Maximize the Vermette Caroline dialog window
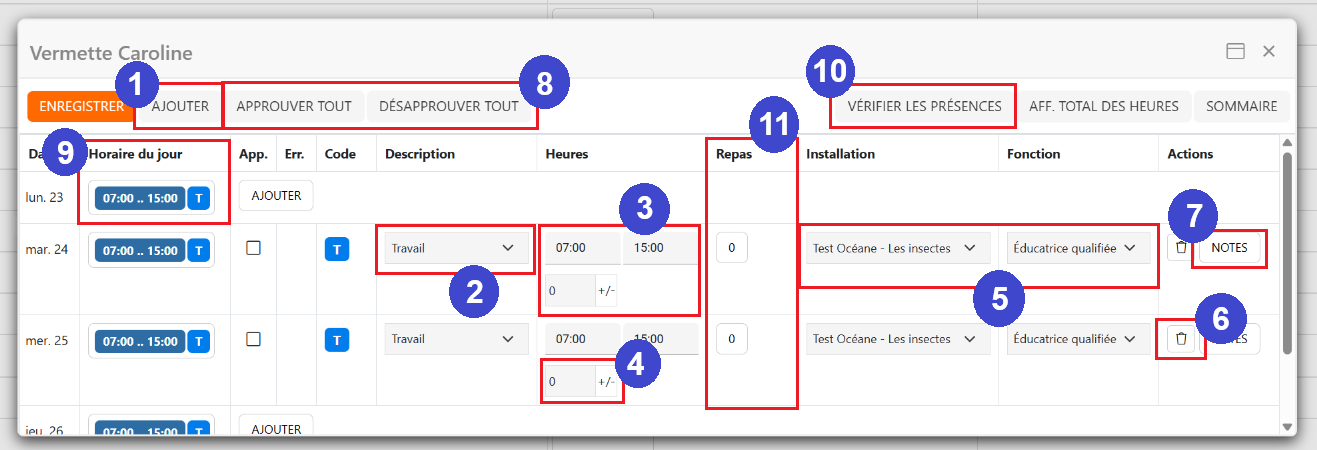1317x450 pixels. tap(1235, 52)
